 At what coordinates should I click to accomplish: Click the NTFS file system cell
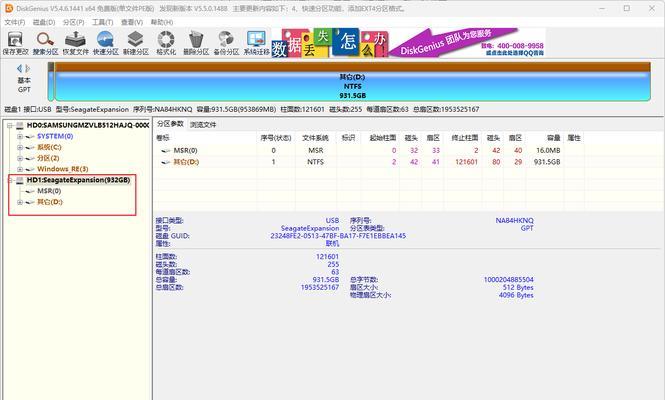pos(316,162)
